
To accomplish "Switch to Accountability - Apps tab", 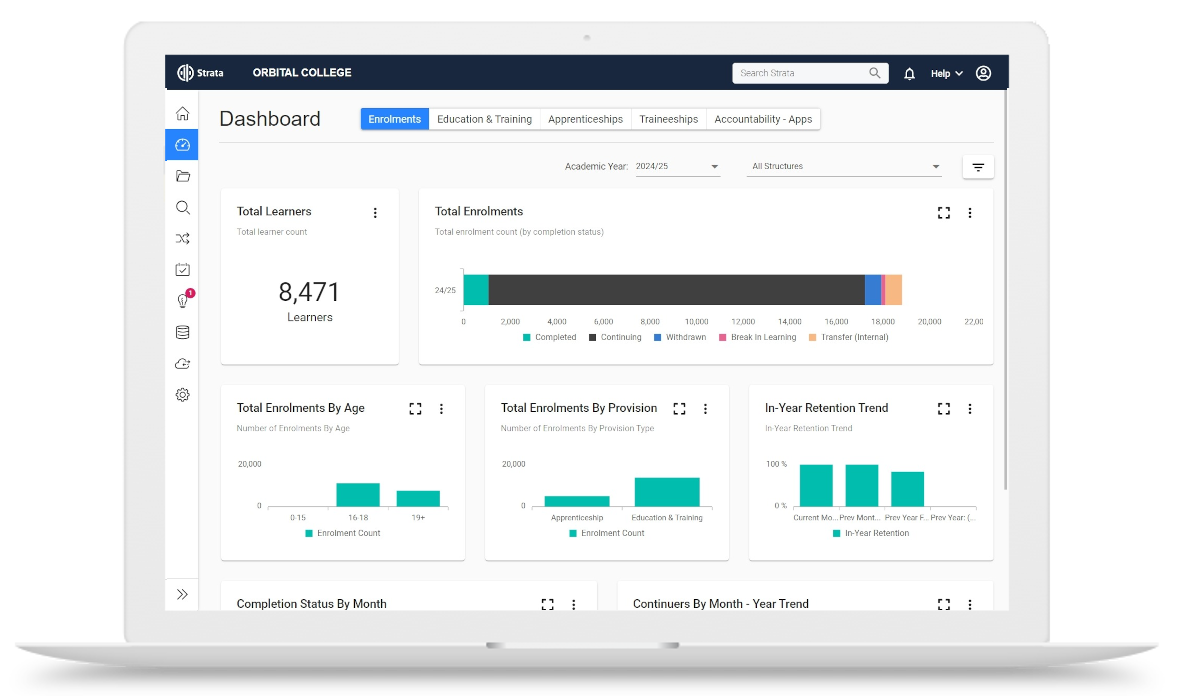I will click(763, 119).
